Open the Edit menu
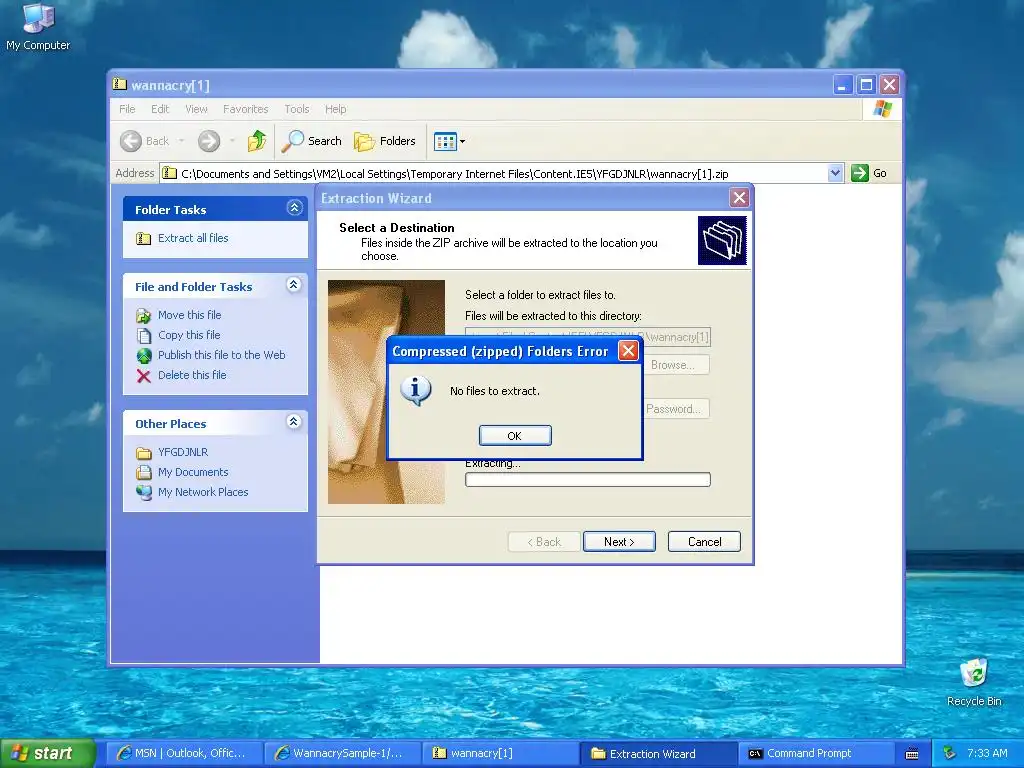The height and width of the screenshot is (768, 1024). [x=160, y=109]
